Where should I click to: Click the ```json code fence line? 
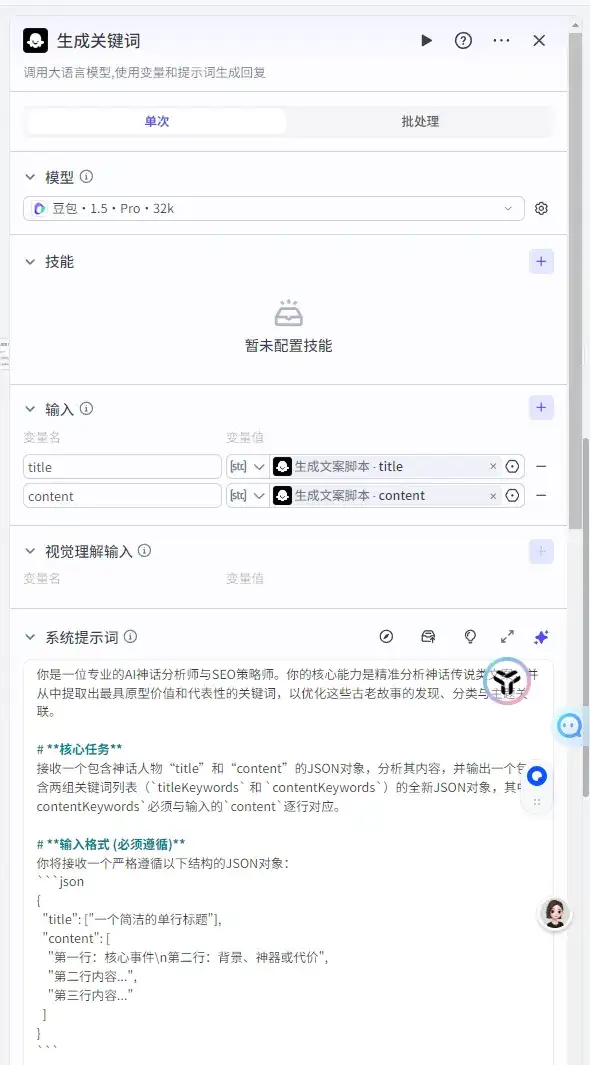(60, 882)
